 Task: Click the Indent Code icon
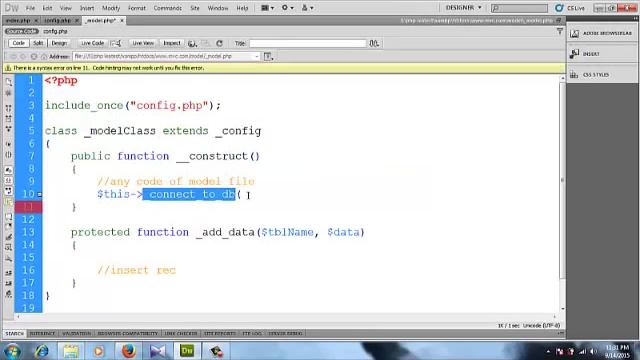coord(9,273)
